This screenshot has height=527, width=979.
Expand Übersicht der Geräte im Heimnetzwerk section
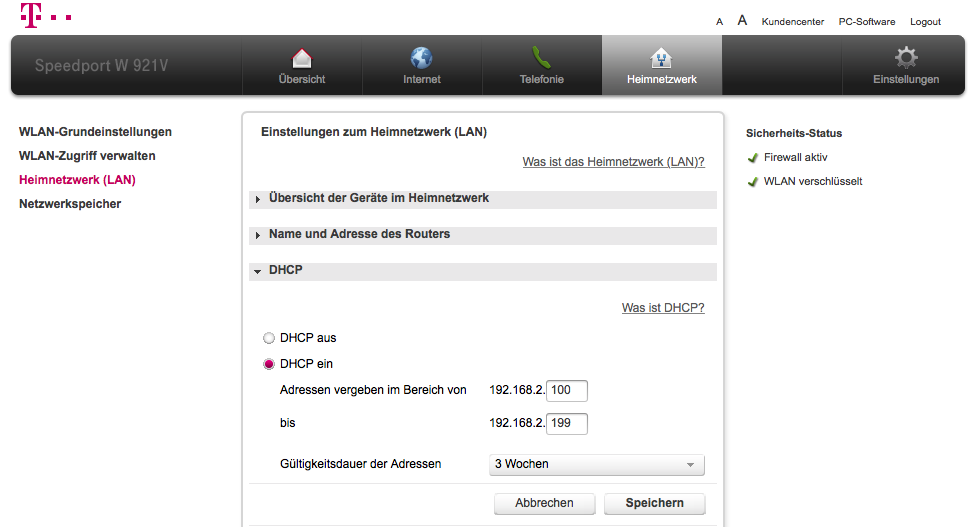pyautogui.click(x=483, y=199)
